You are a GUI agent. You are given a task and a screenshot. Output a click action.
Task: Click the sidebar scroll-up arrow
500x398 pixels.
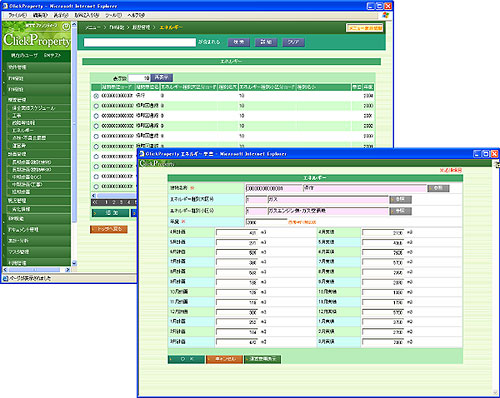point(74,25)
